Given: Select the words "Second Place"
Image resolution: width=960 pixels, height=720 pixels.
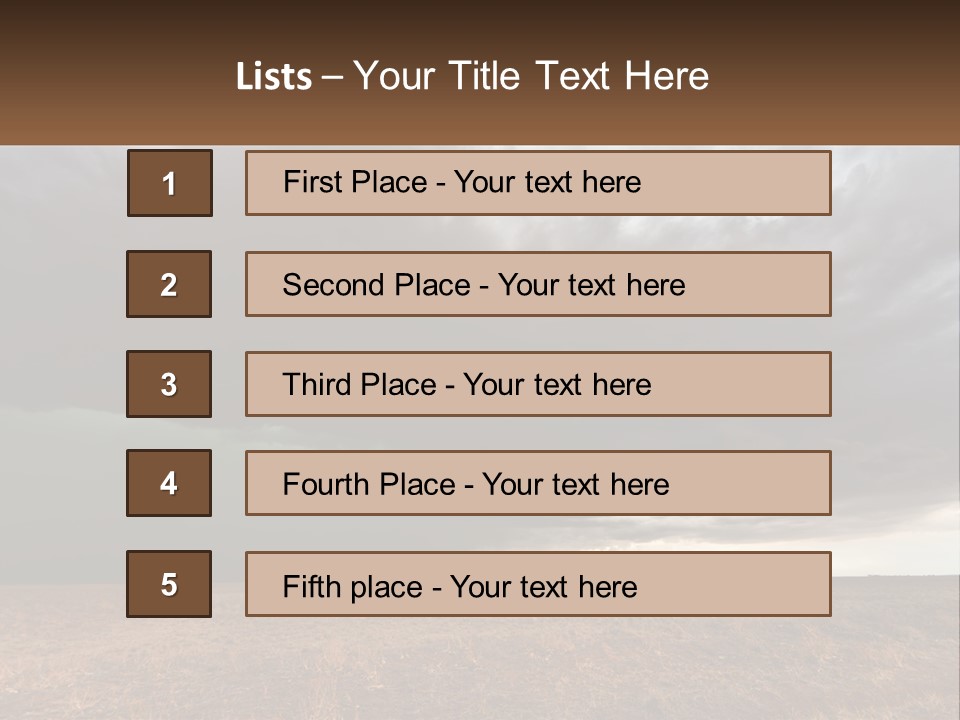Looking at the screenshot, I should pos(375,285).
